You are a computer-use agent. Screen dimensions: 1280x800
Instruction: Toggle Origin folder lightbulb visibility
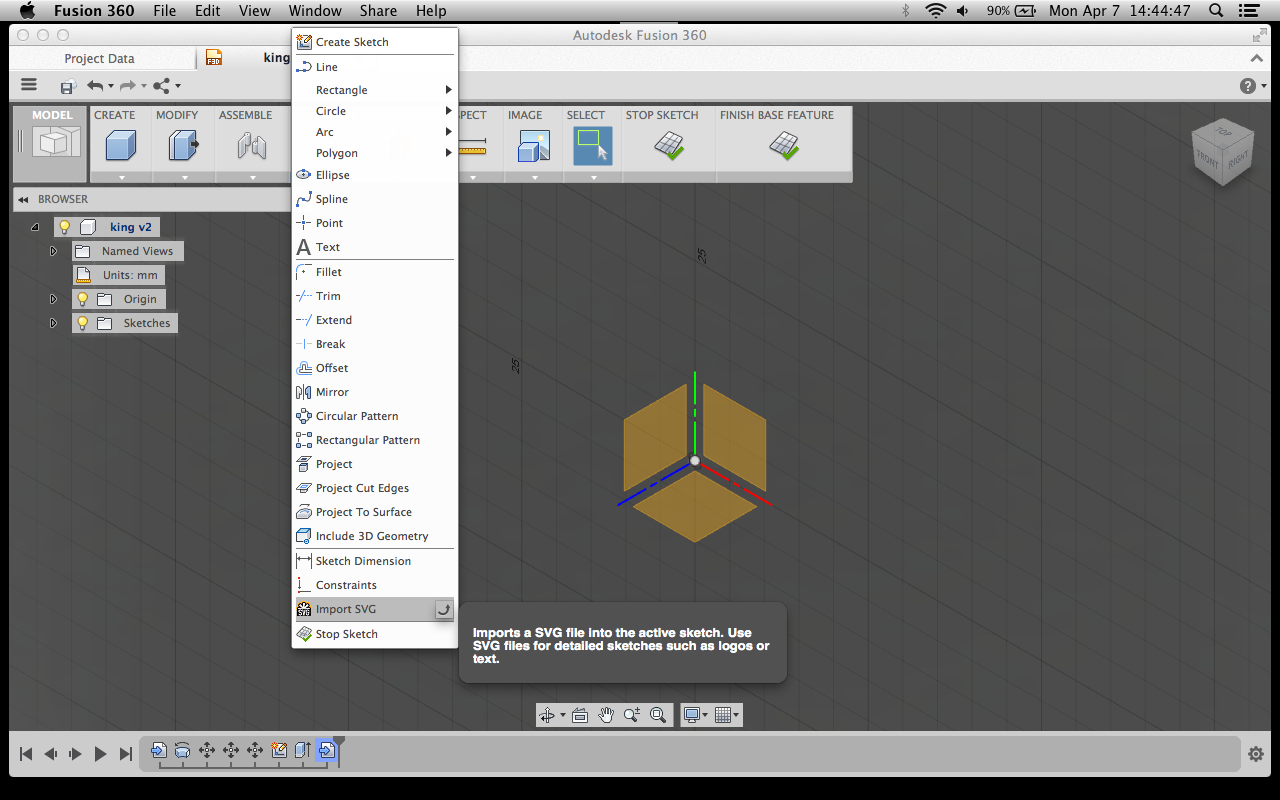(83, 299)
